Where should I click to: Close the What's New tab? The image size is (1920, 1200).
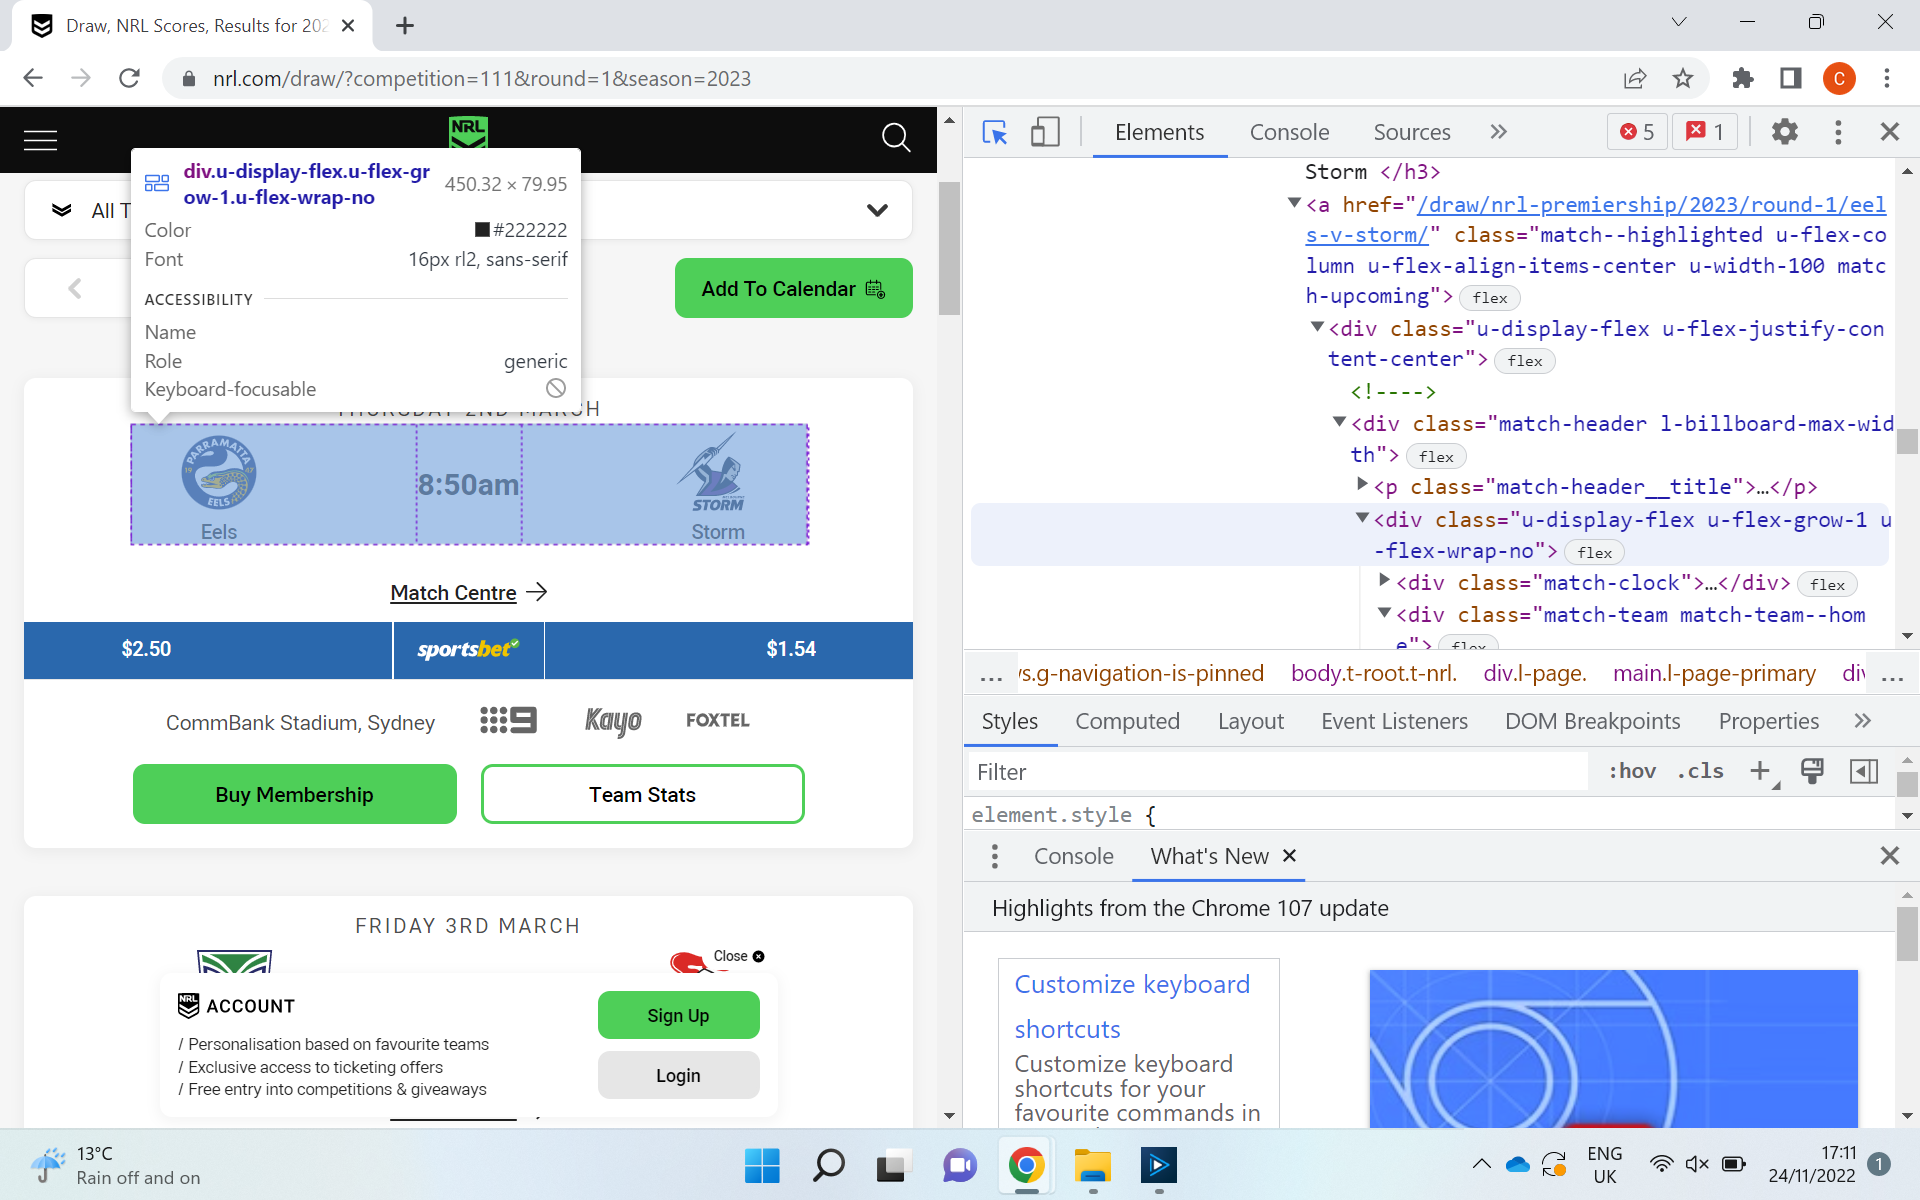(1290, 855)
